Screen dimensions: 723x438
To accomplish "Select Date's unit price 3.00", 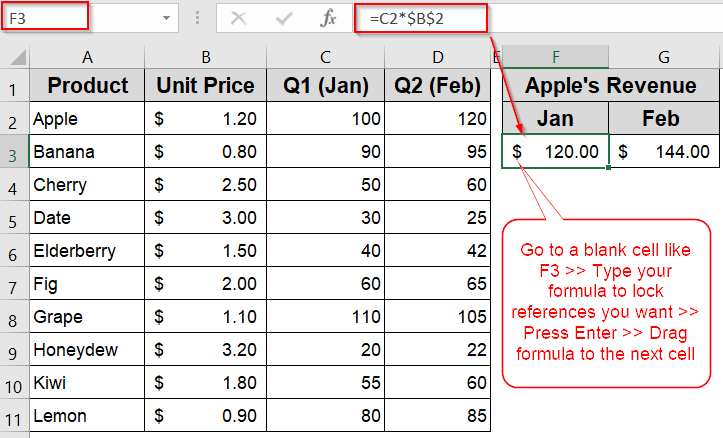I will [206, 218].
